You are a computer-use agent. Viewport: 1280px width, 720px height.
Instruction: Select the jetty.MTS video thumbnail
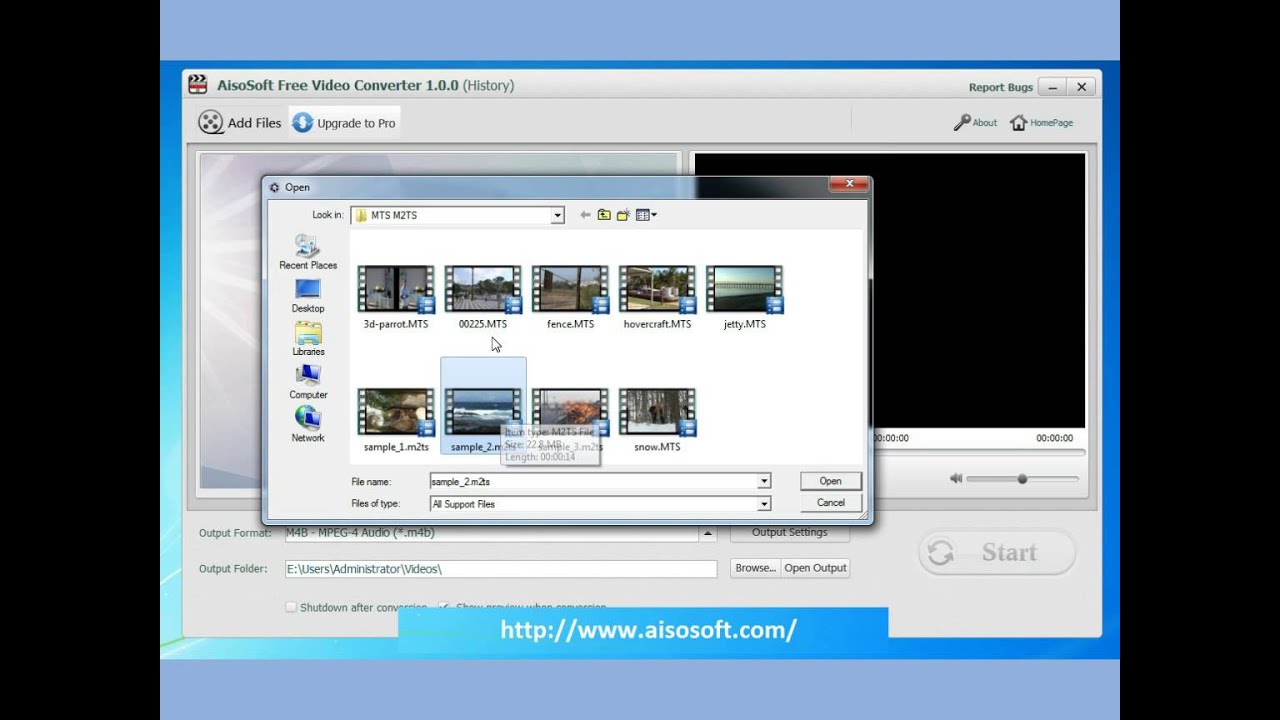tap(744, 290)
